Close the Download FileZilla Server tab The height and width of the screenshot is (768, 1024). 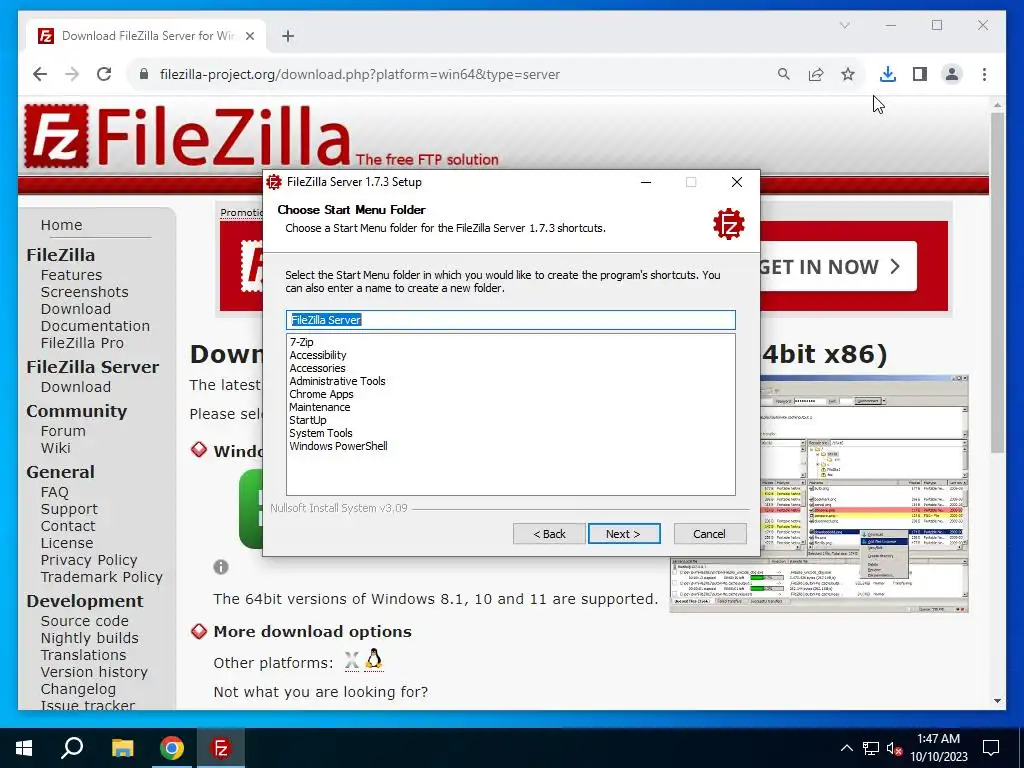coord(249,36)
